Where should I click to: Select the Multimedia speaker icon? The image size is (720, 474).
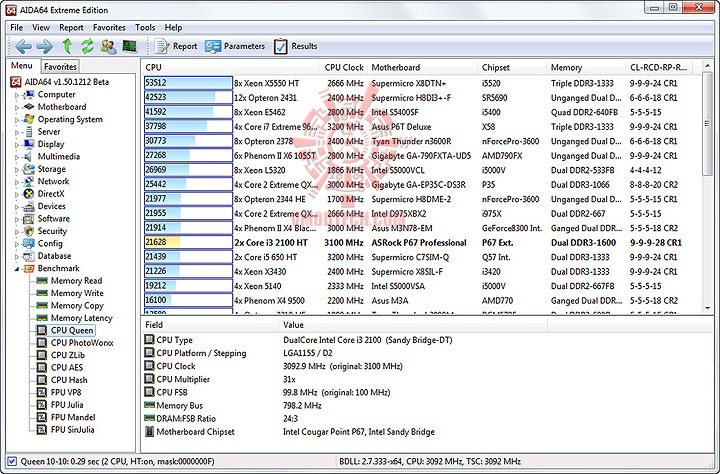tap(29, 157)
